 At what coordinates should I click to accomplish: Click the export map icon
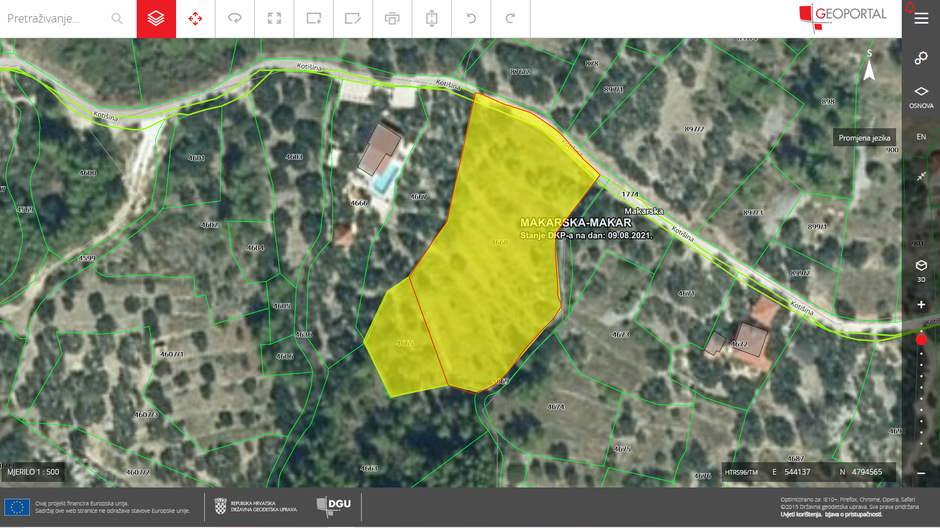(x=432, y=19)
